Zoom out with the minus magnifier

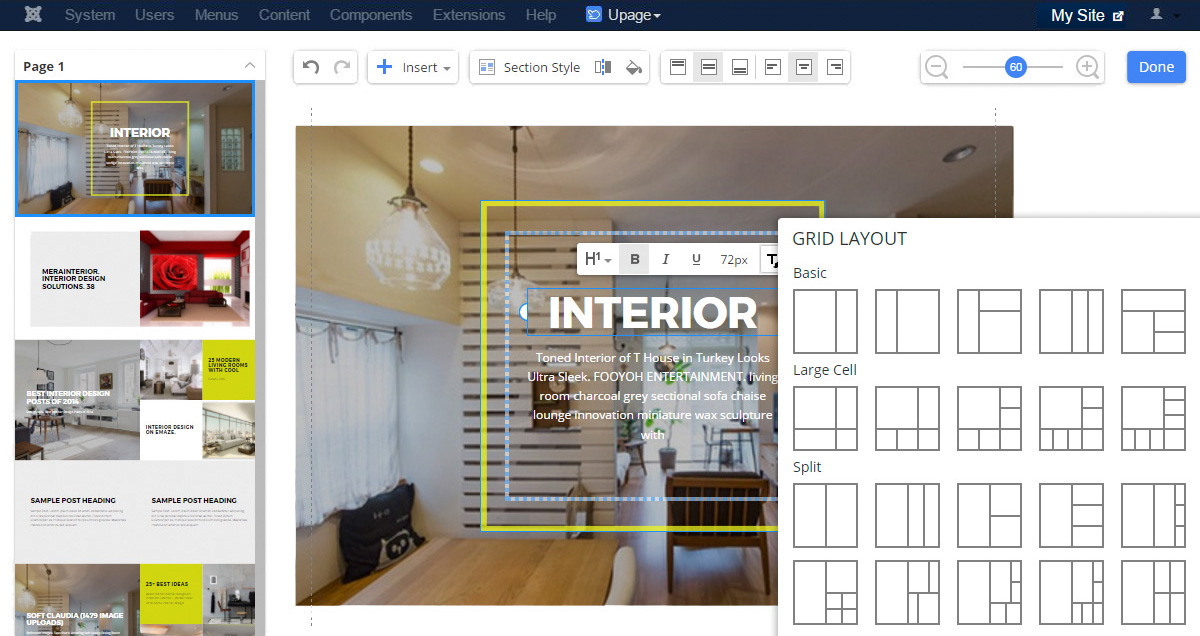point(937,67)
